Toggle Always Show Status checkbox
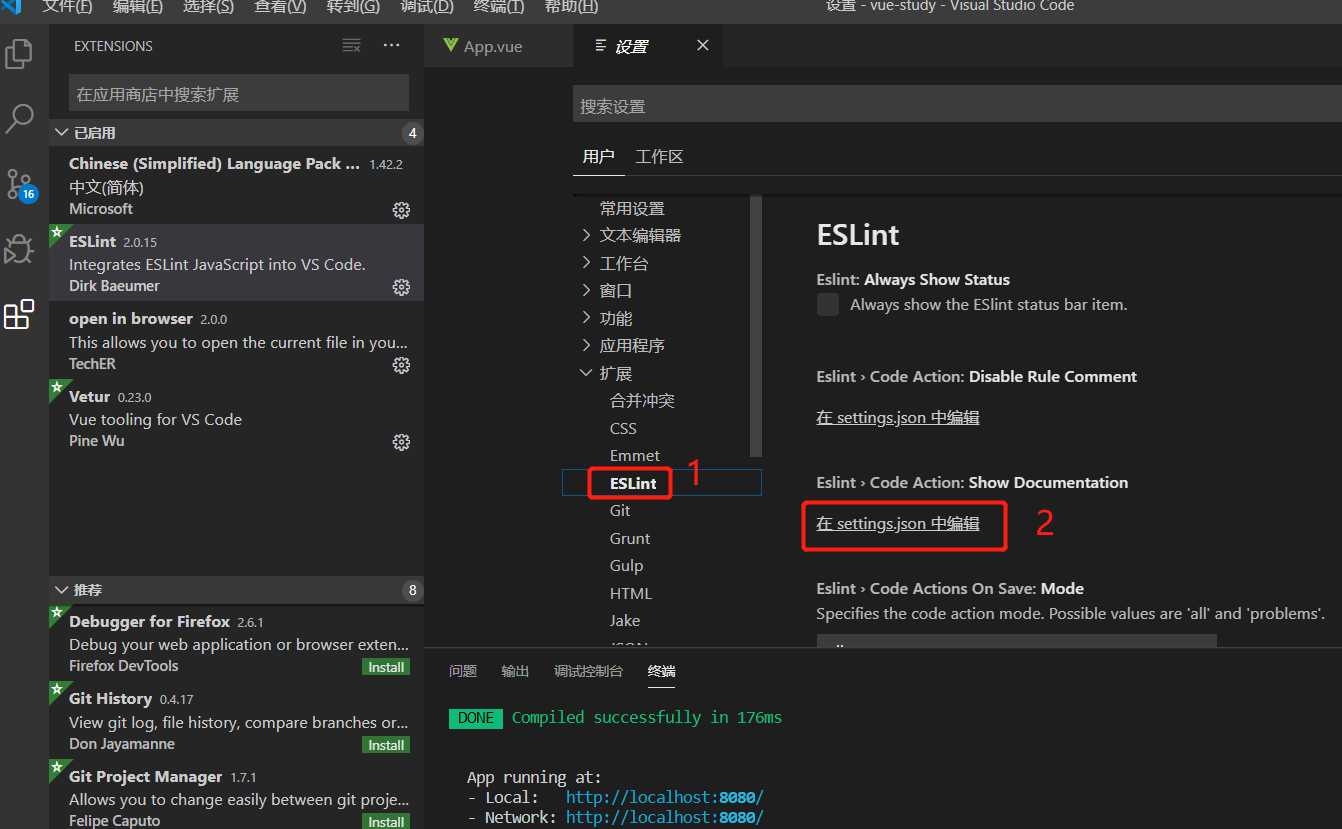Screen dimensions: 1342x829 point(828,304)
